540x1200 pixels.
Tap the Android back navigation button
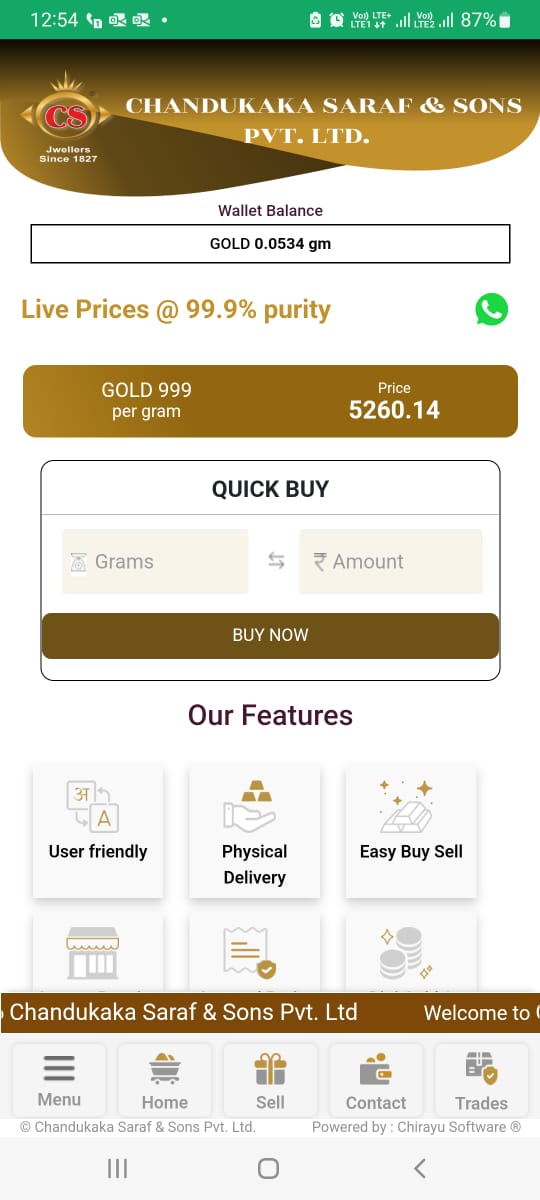pyautogui.click(x=420, y=1168)
